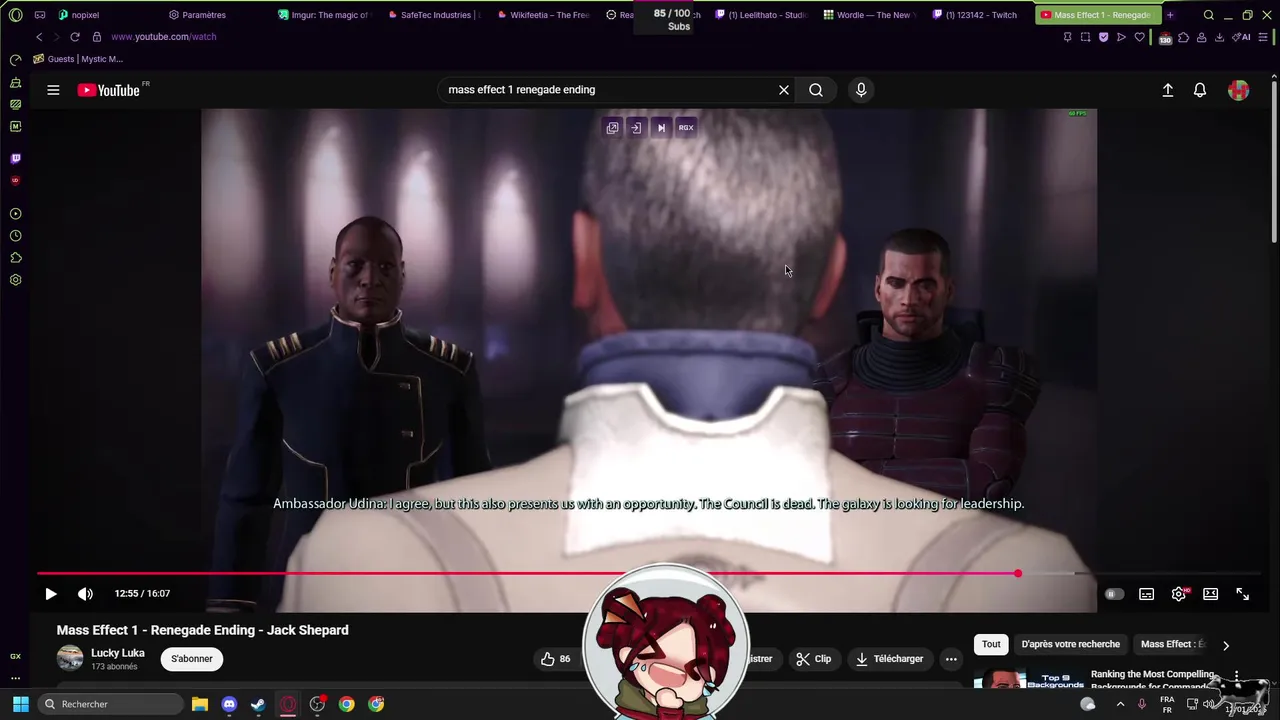
Task: Switch to the SafeTec Industries tab
Action: [x=433, y=15]
